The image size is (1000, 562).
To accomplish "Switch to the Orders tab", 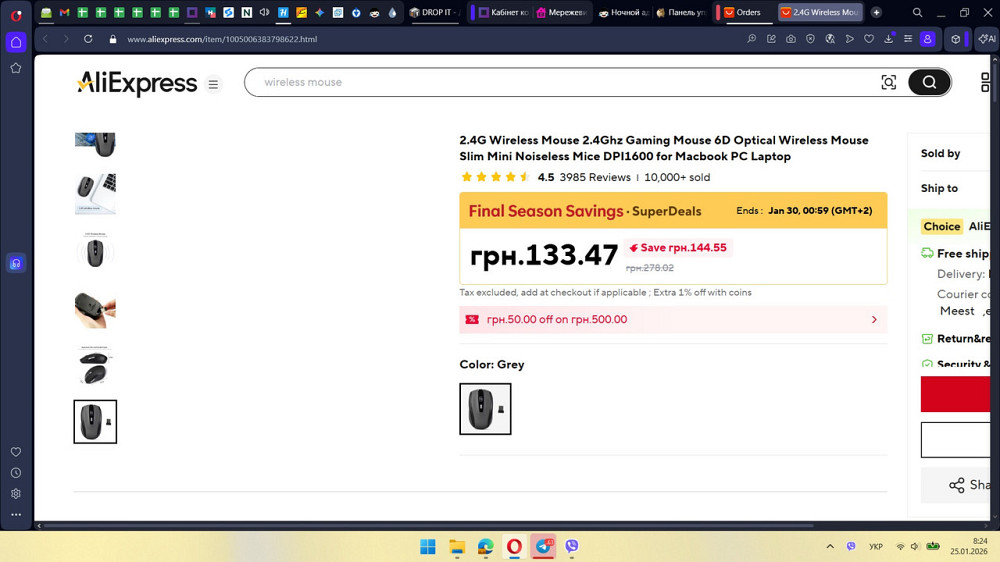I will click(744, 12).
